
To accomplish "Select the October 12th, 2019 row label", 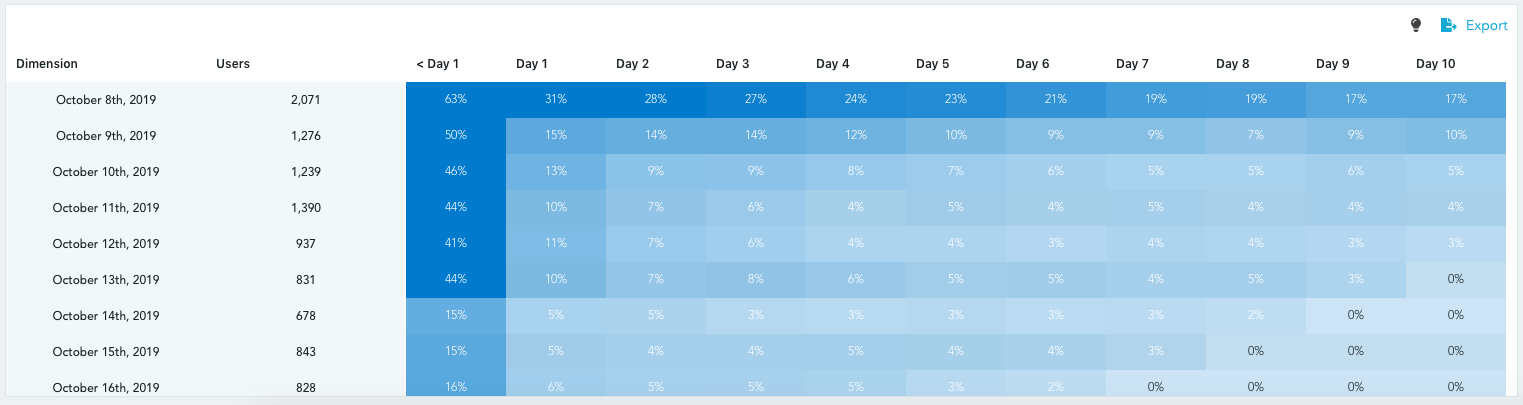I will point(106,244).
